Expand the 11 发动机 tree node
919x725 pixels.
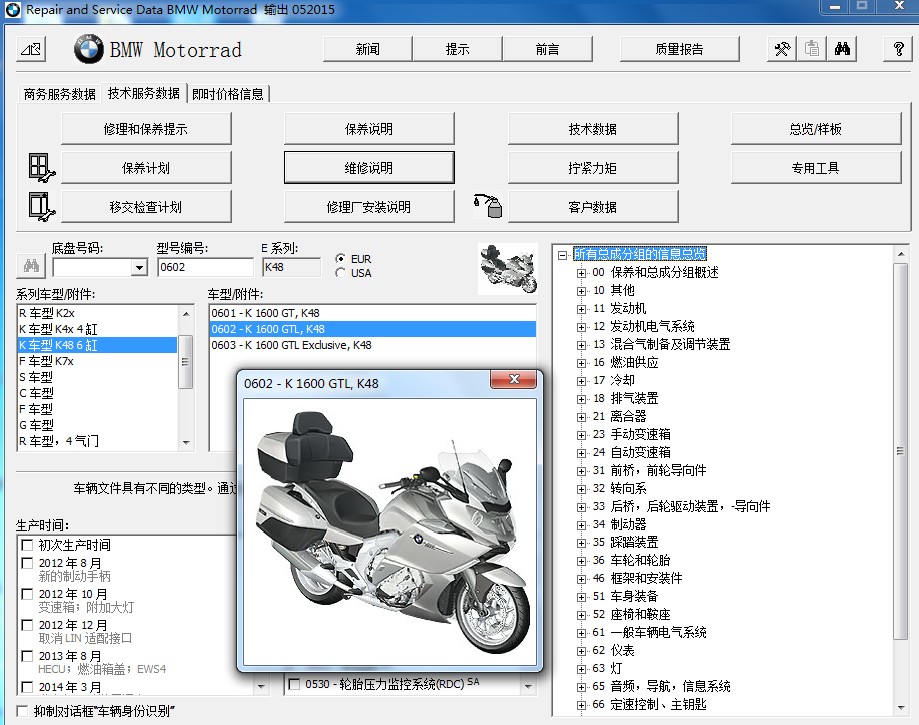click(x=581, y=309)
